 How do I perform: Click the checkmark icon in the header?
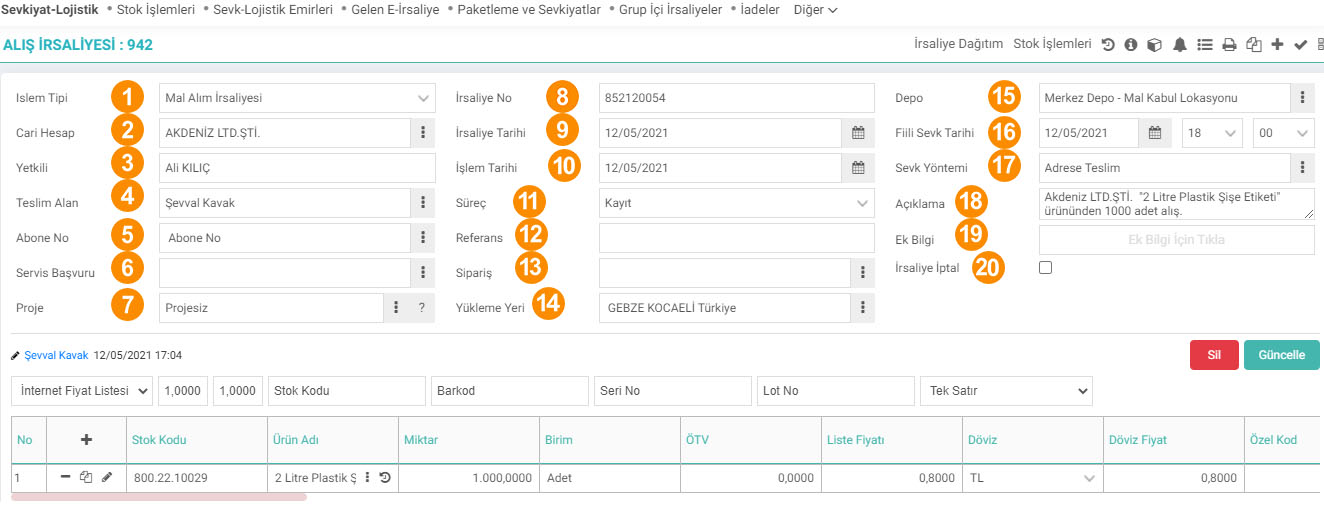1300,44
